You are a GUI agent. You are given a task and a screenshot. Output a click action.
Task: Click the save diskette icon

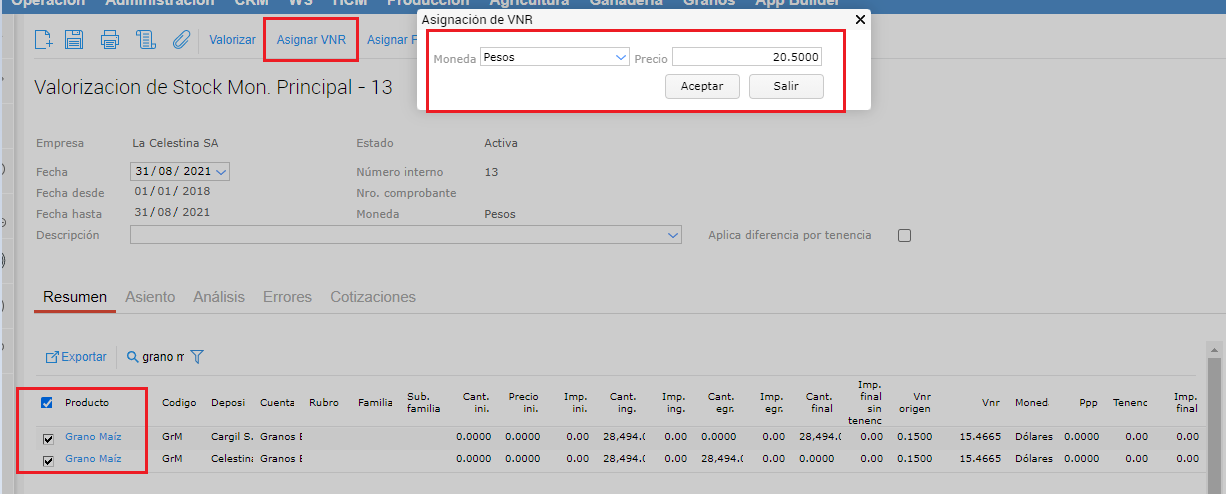pos(75,40)
